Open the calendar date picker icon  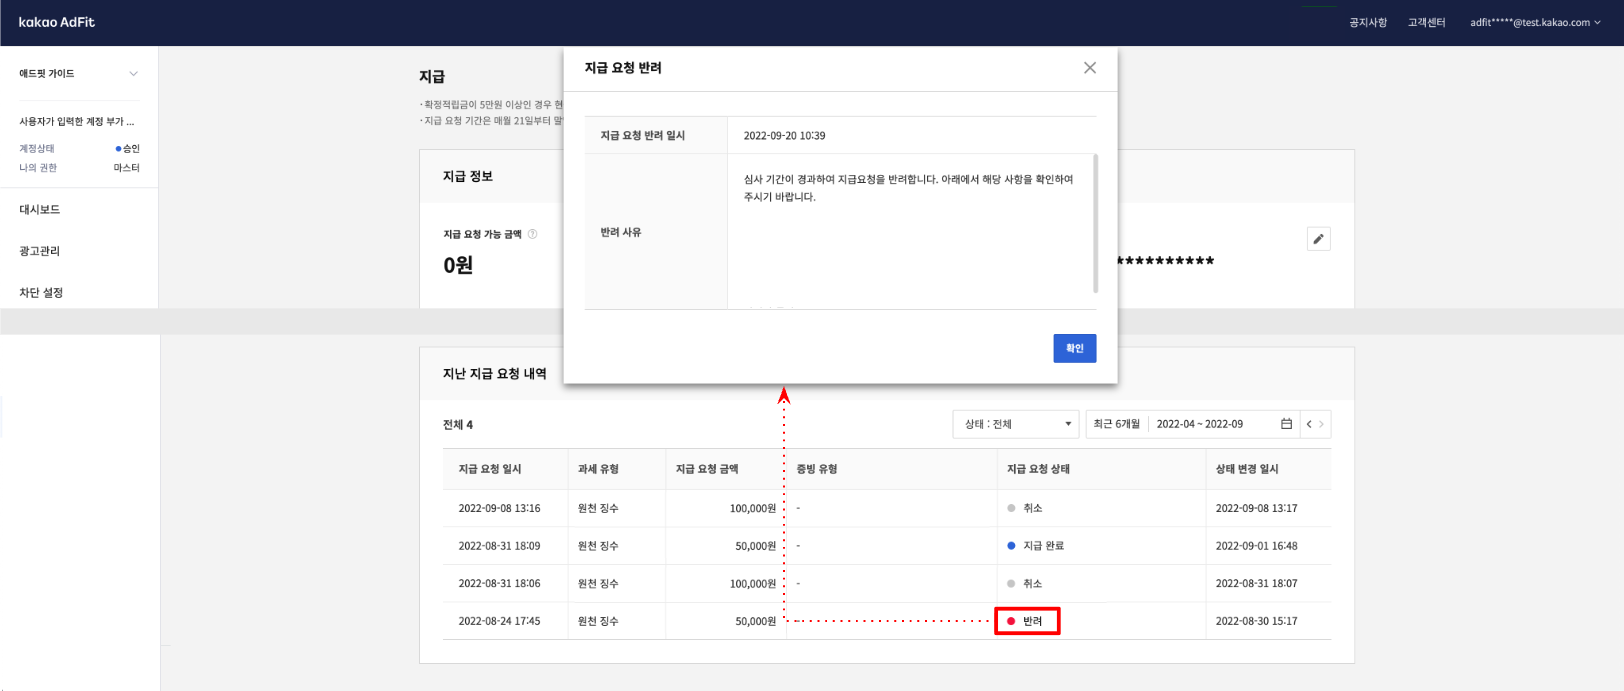[x=1286, y=424]
